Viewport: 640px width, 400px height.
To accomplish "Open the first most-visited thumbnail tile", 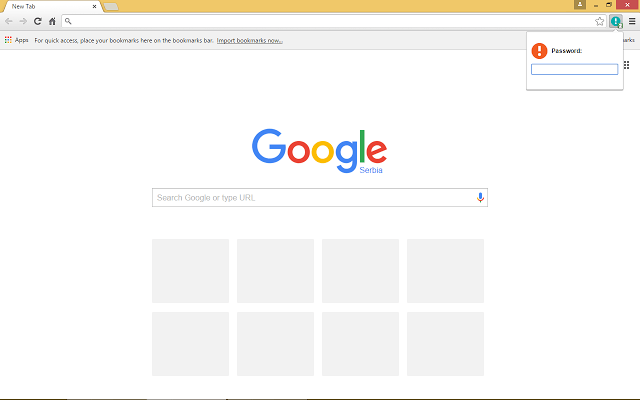I will click(190, 270).
